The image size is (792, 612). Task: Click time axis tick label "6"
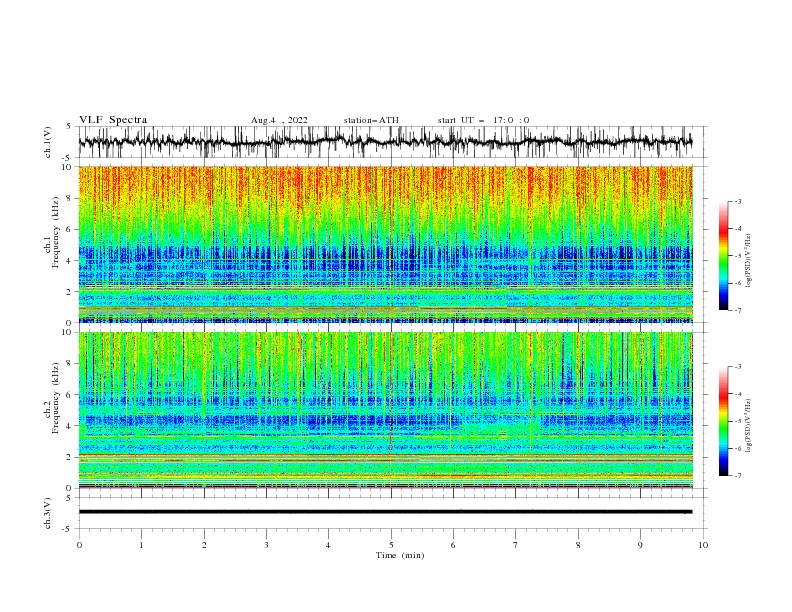(453, 545)
